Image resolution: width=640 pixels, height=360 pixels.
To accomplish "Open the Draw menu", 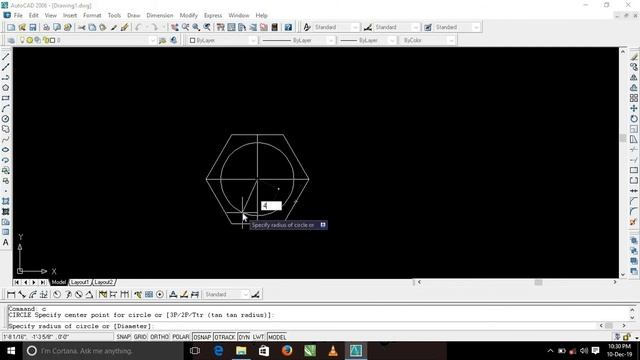I will pos(133,16).
